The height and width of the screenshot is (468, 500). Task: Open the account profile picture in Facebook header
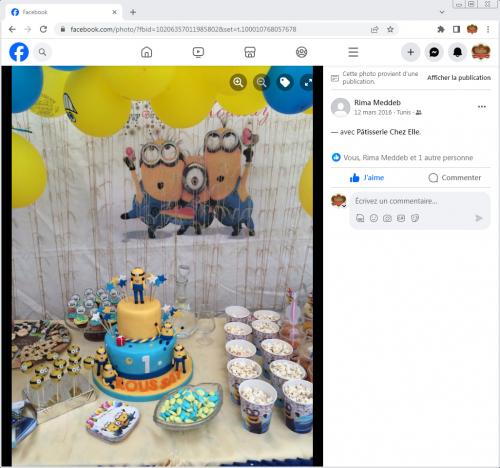pos(481,52)
